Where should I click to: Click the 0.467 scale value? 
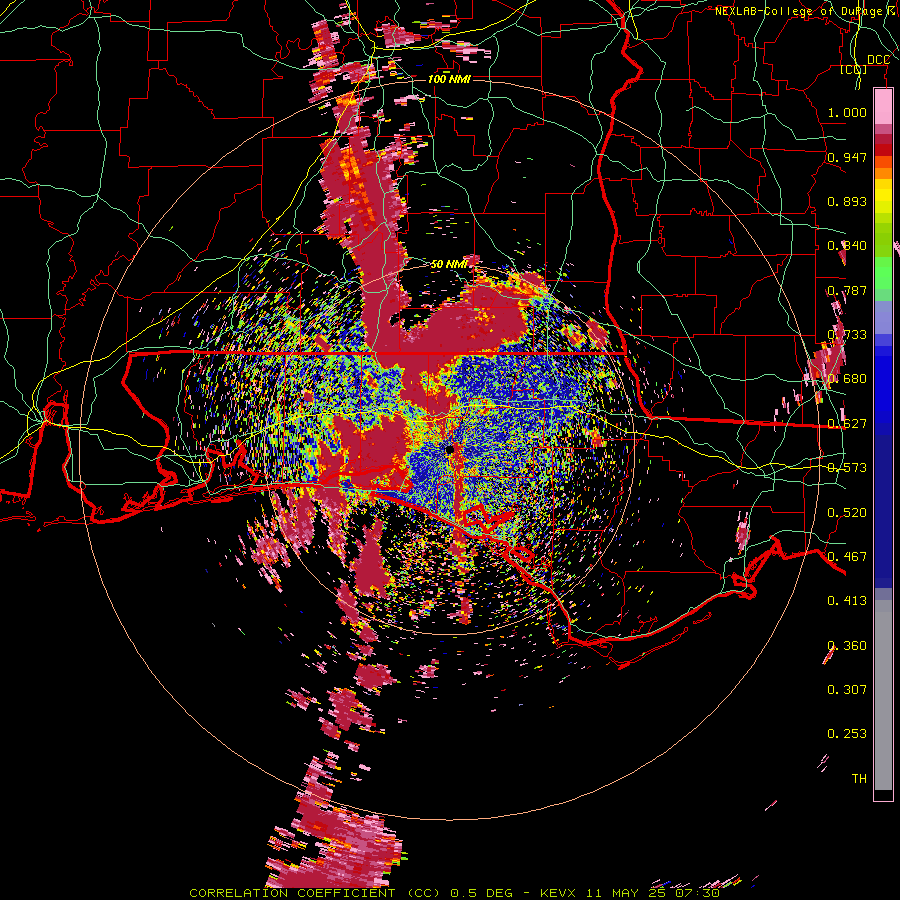[847, 557]
